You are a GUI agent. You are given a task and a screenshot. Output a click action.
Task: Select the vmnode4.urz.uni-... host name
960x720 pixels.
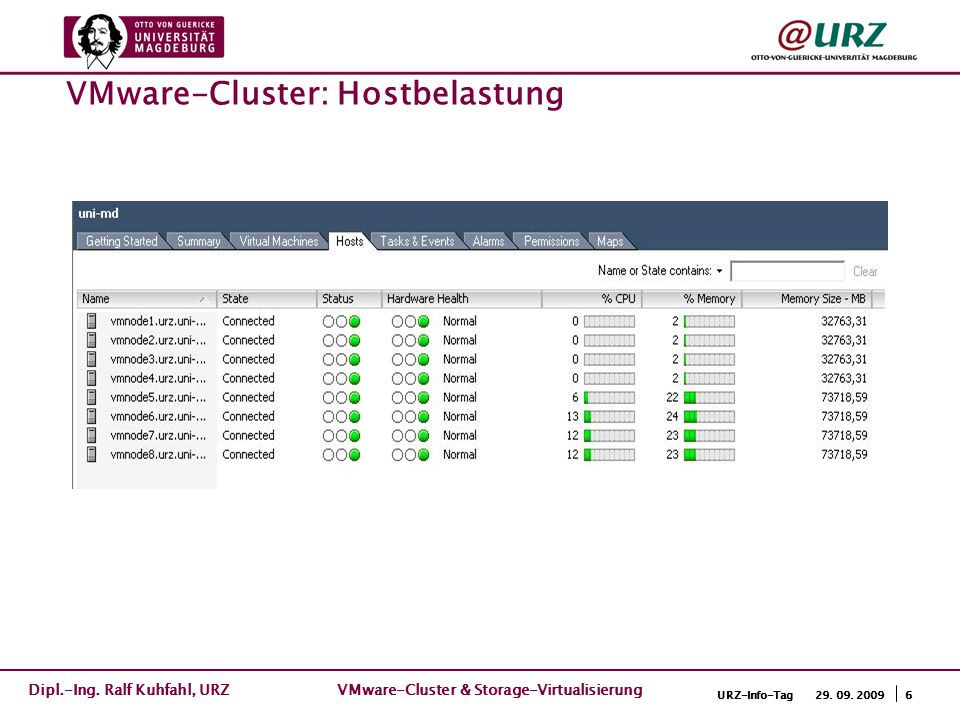pos(158,378)
